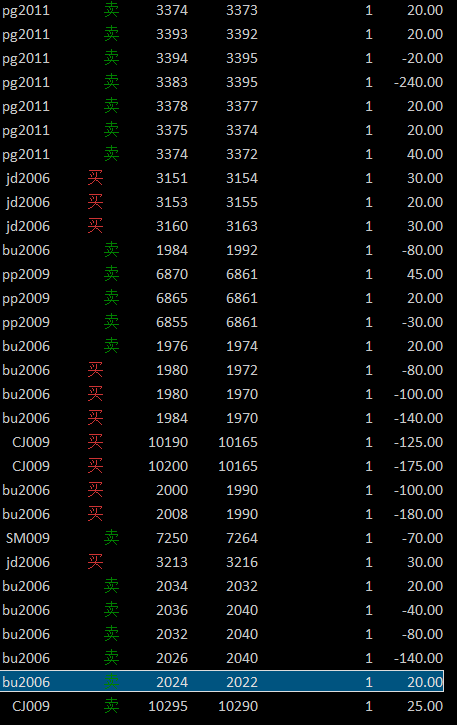Click the sell icon on bu2006 1984/1992 row
The image size is (457, 725).
pos(111,250)
